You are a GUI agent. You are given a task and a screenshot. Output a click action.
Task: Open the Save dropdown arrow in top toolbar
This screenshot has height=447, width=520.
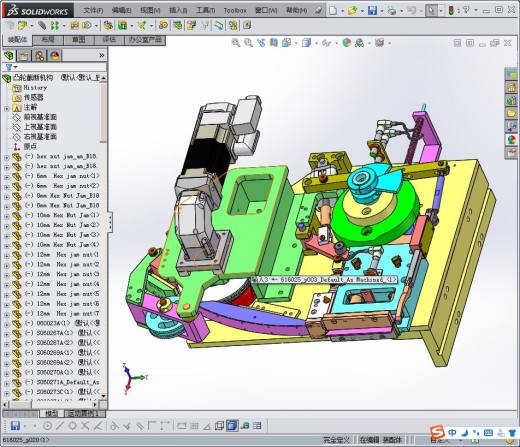click(x=381, y=11)
